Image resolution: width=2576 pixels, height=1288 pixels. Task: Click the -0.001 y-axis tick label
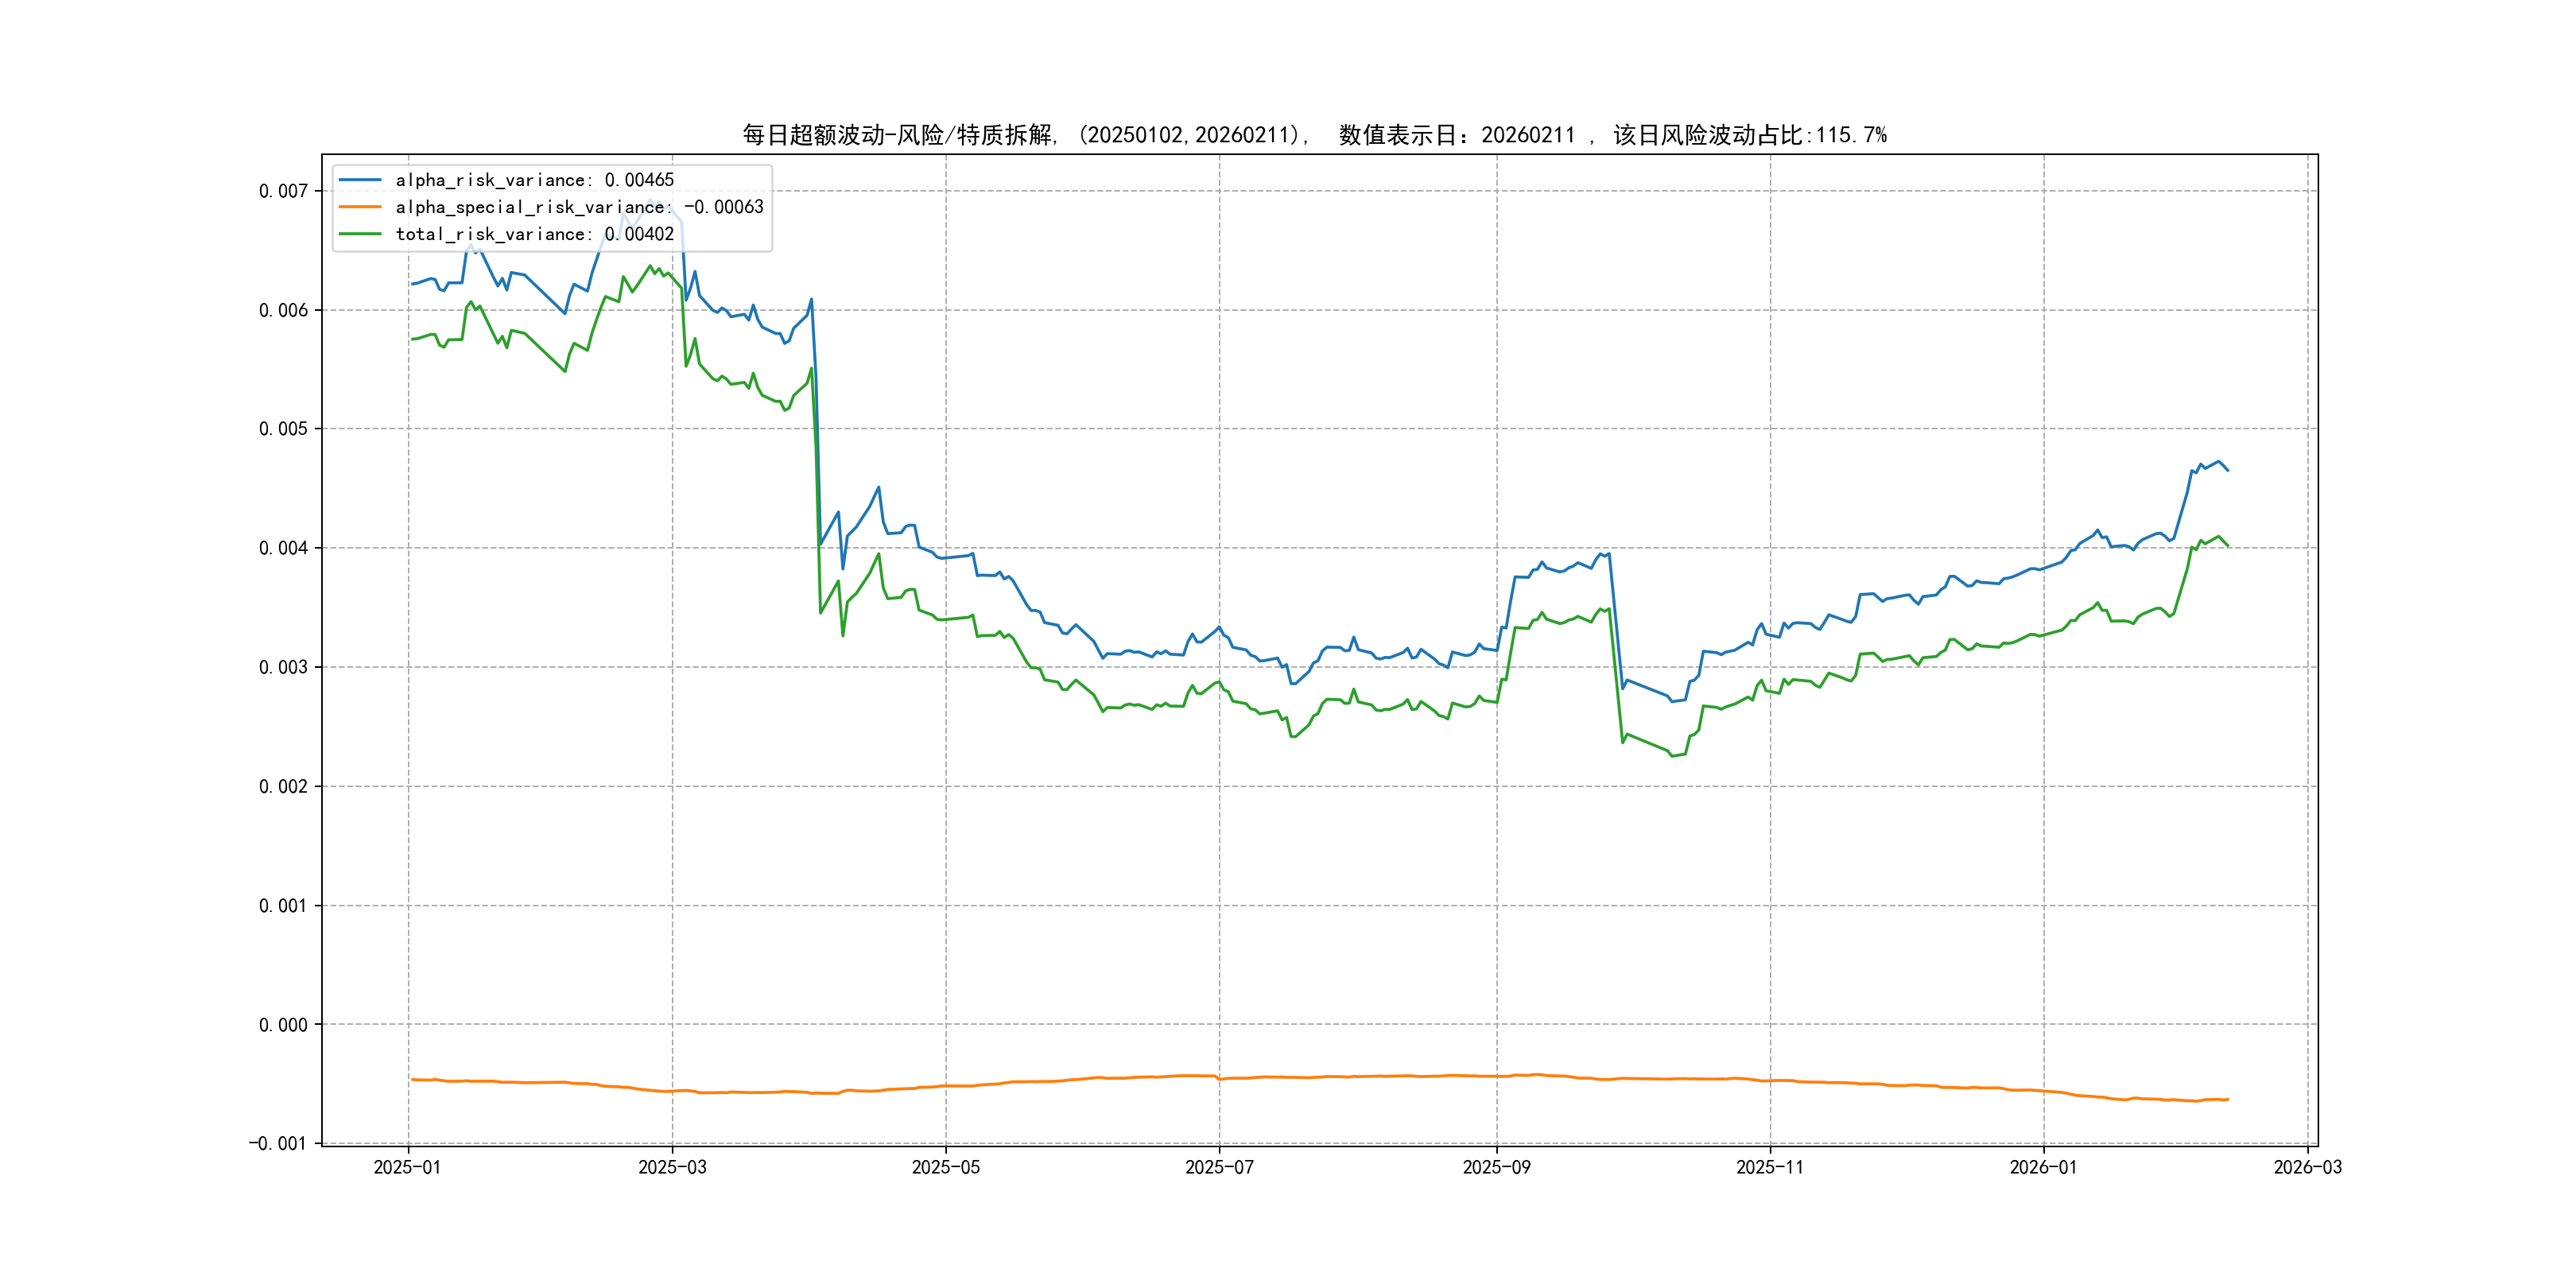(278, 1143)
